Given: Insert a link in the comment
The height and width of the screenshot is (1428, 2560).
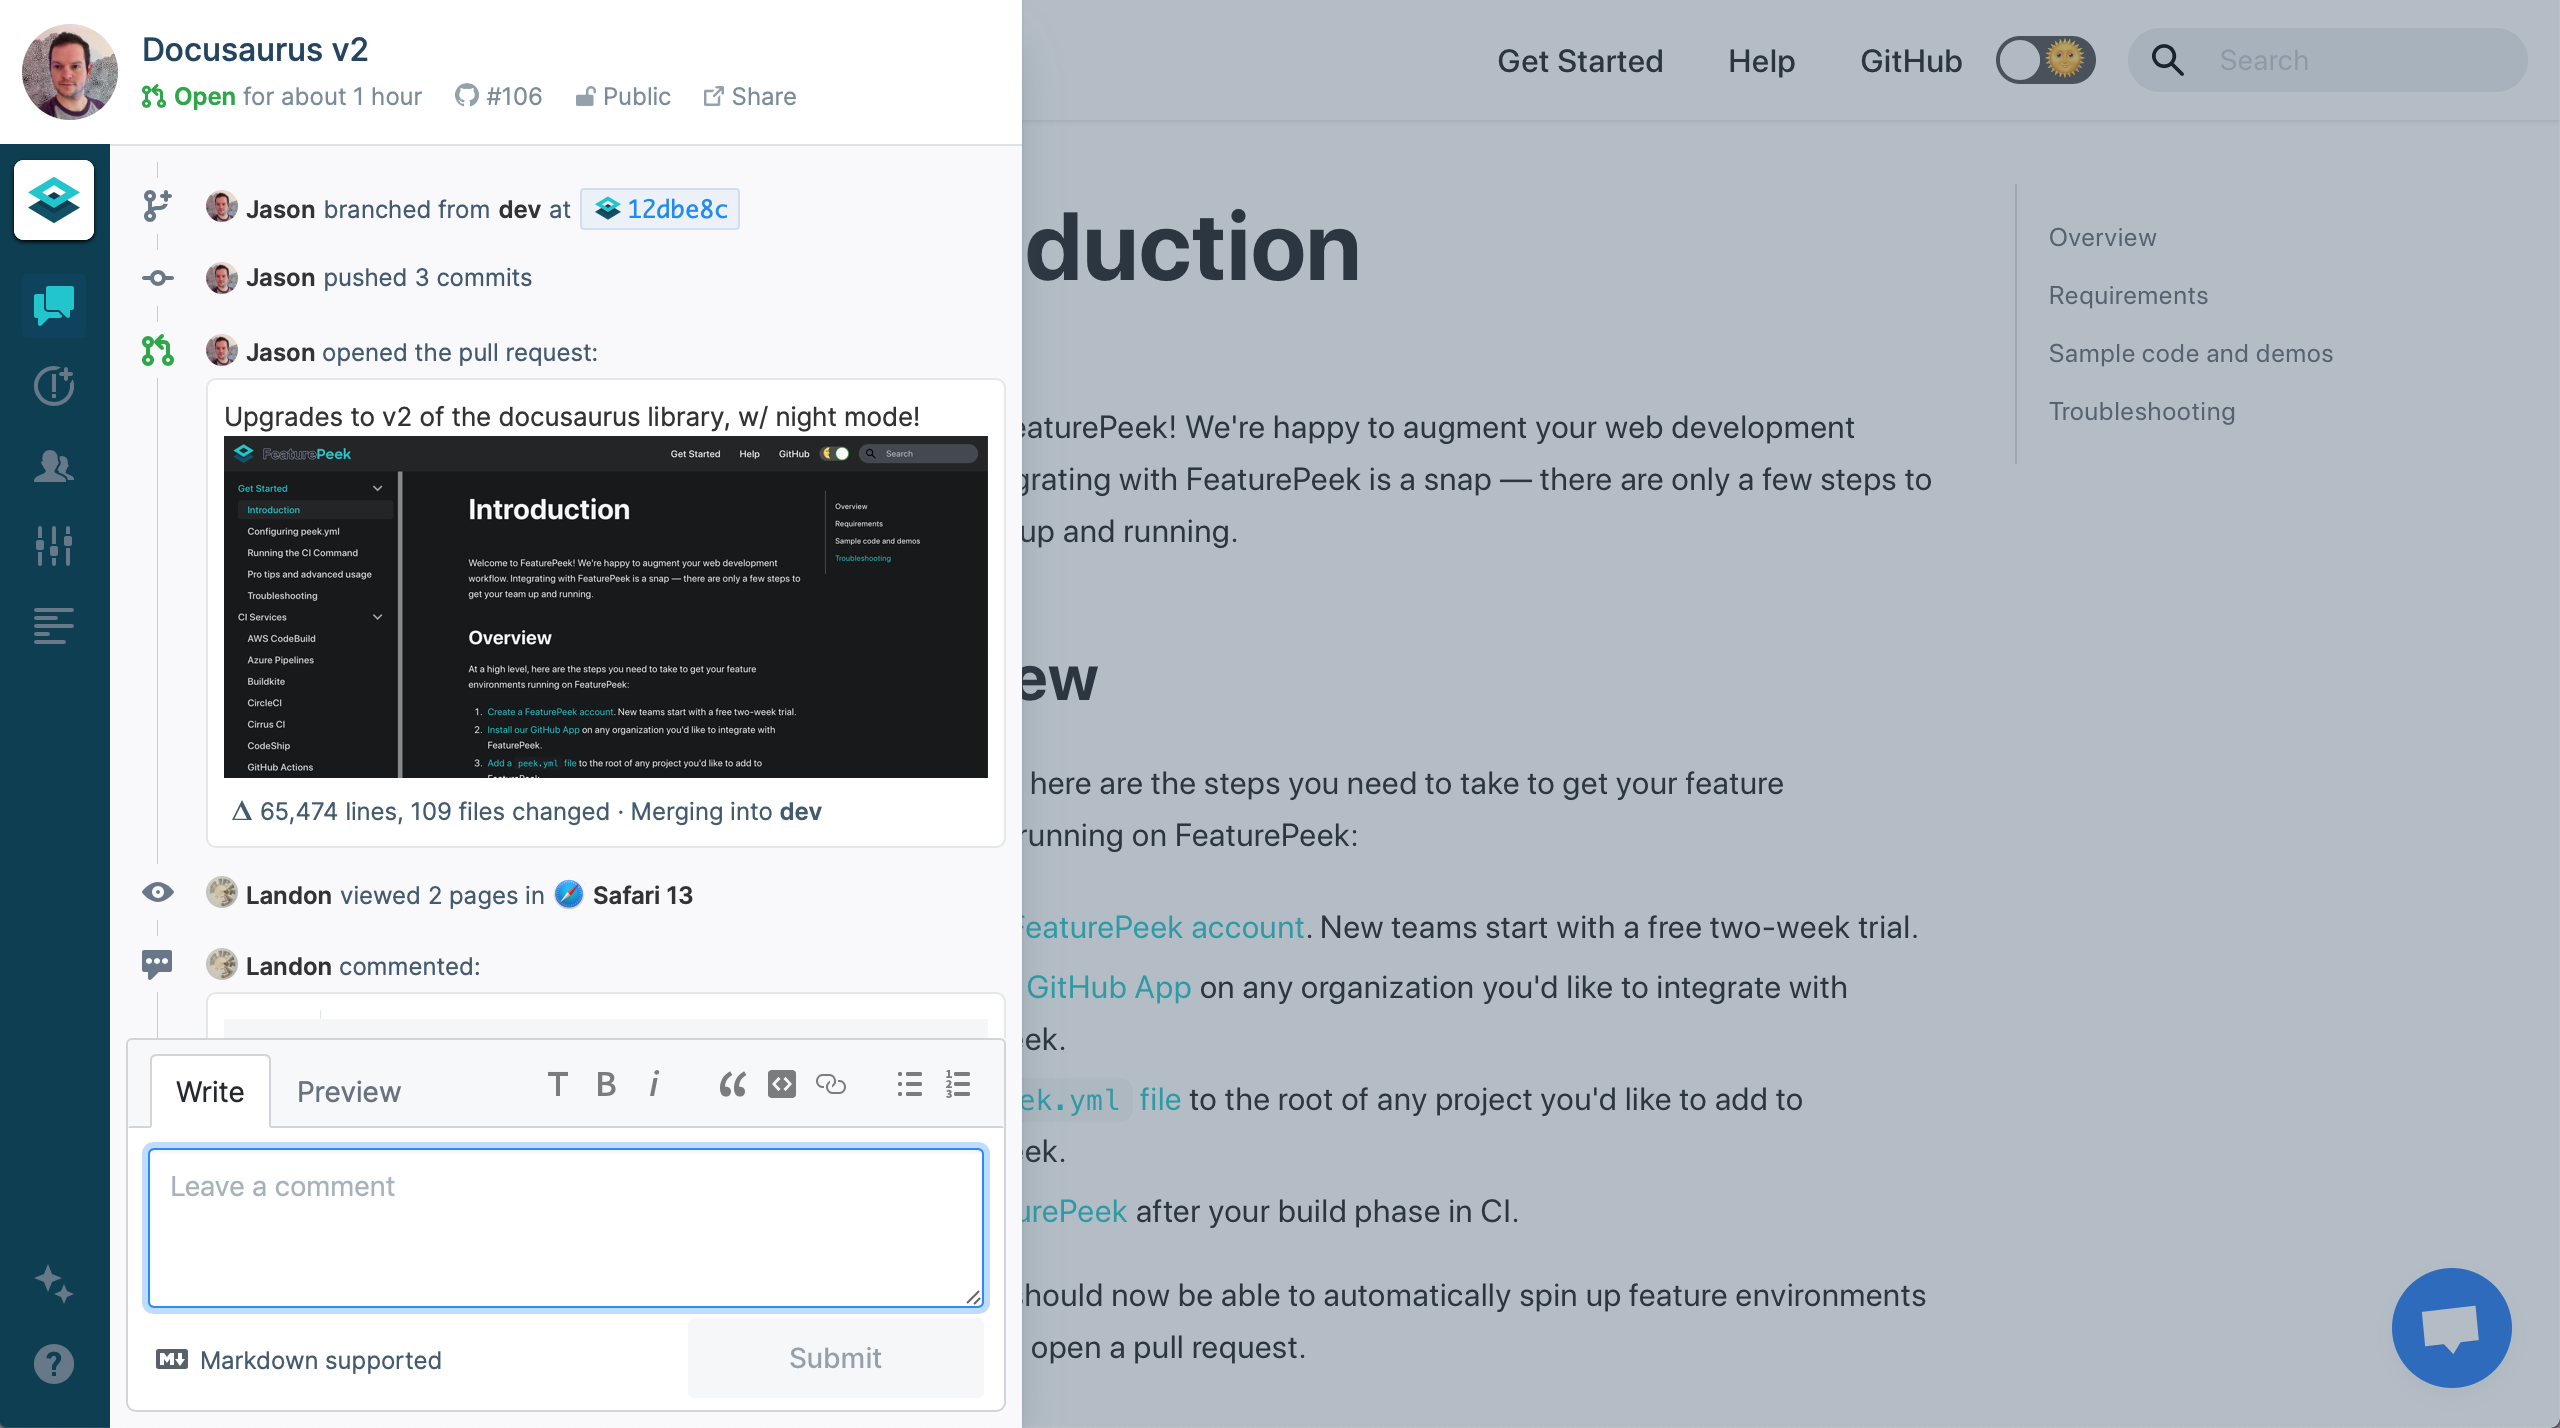Looking at the screenshot, I should [x=831, y=1085].
